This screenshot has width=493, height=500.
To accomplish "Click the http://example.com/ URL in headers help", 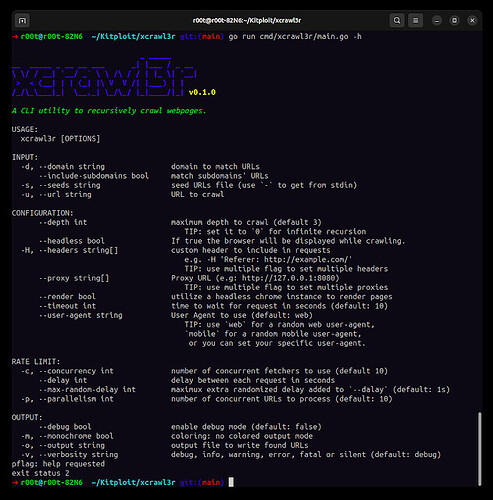I will pyautogui.click(x=306, y=260).
